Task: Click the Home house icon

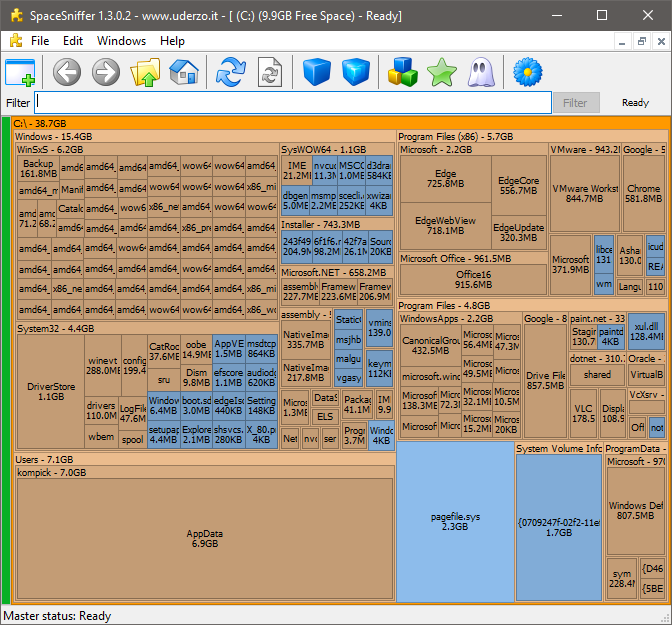Action: pyautogui.click(x=184, y=72)
